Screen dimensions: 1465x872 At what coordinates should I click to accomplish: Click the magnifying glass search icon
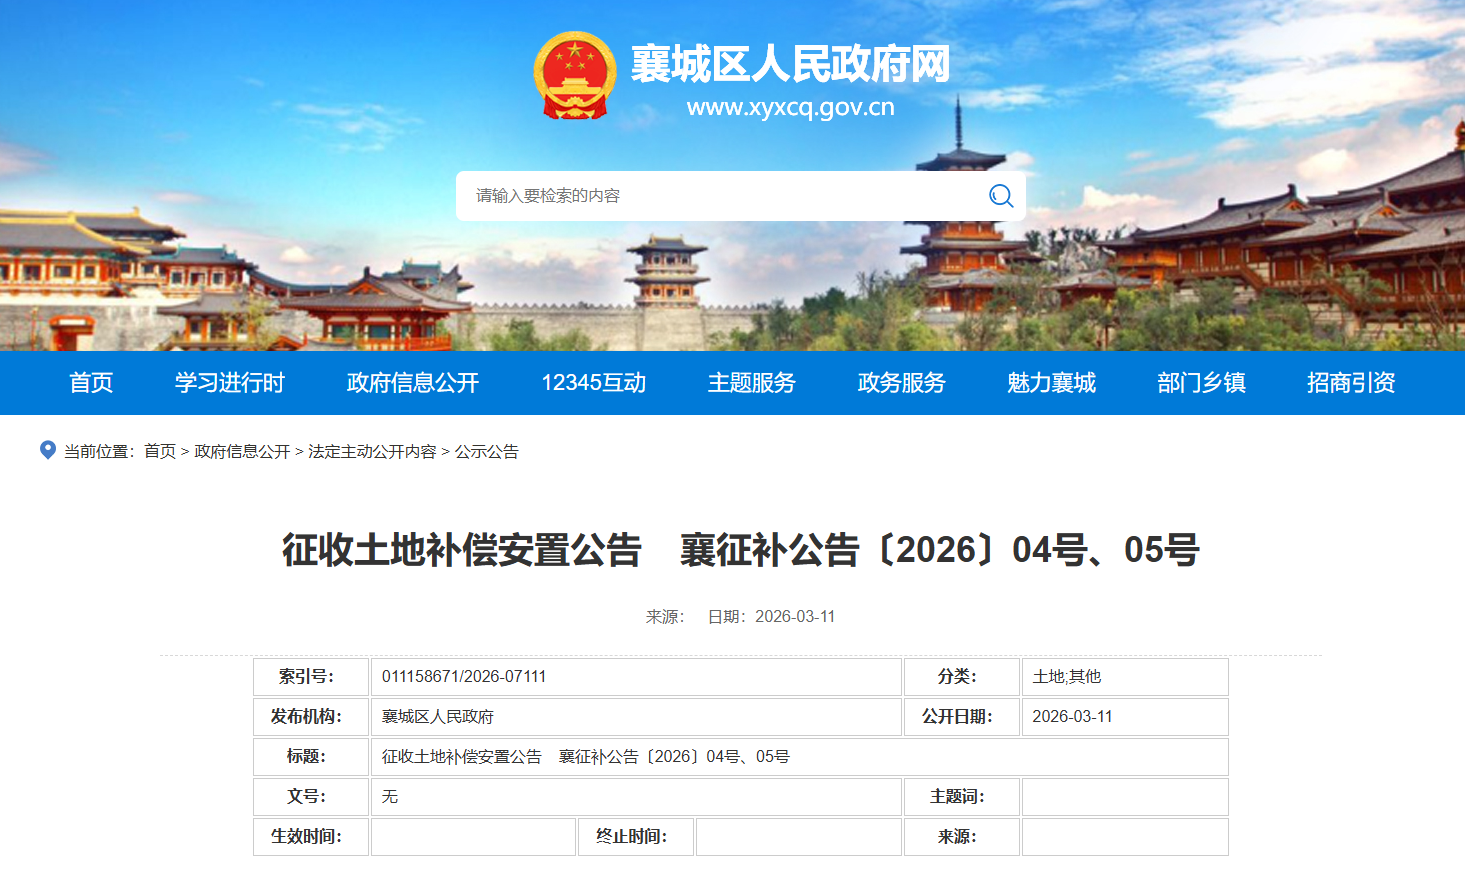(1000, 196)
